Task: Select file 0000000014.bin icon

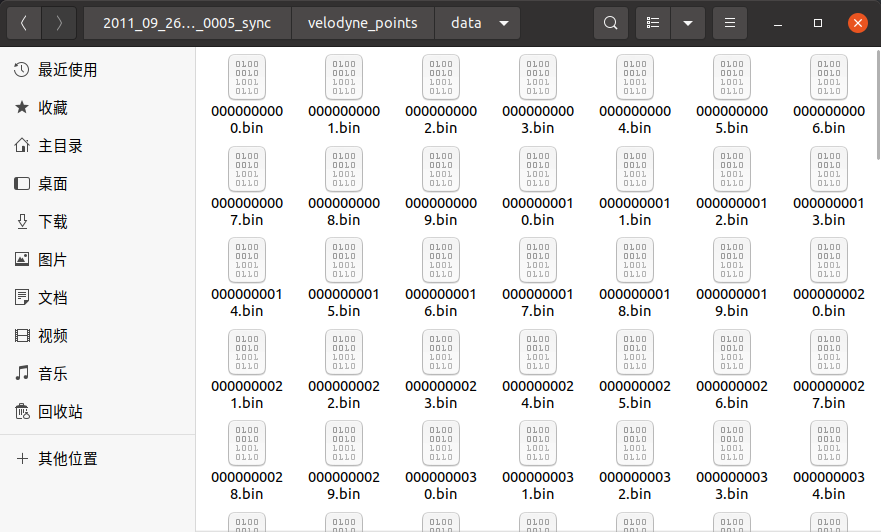Action: coord(247,261)
